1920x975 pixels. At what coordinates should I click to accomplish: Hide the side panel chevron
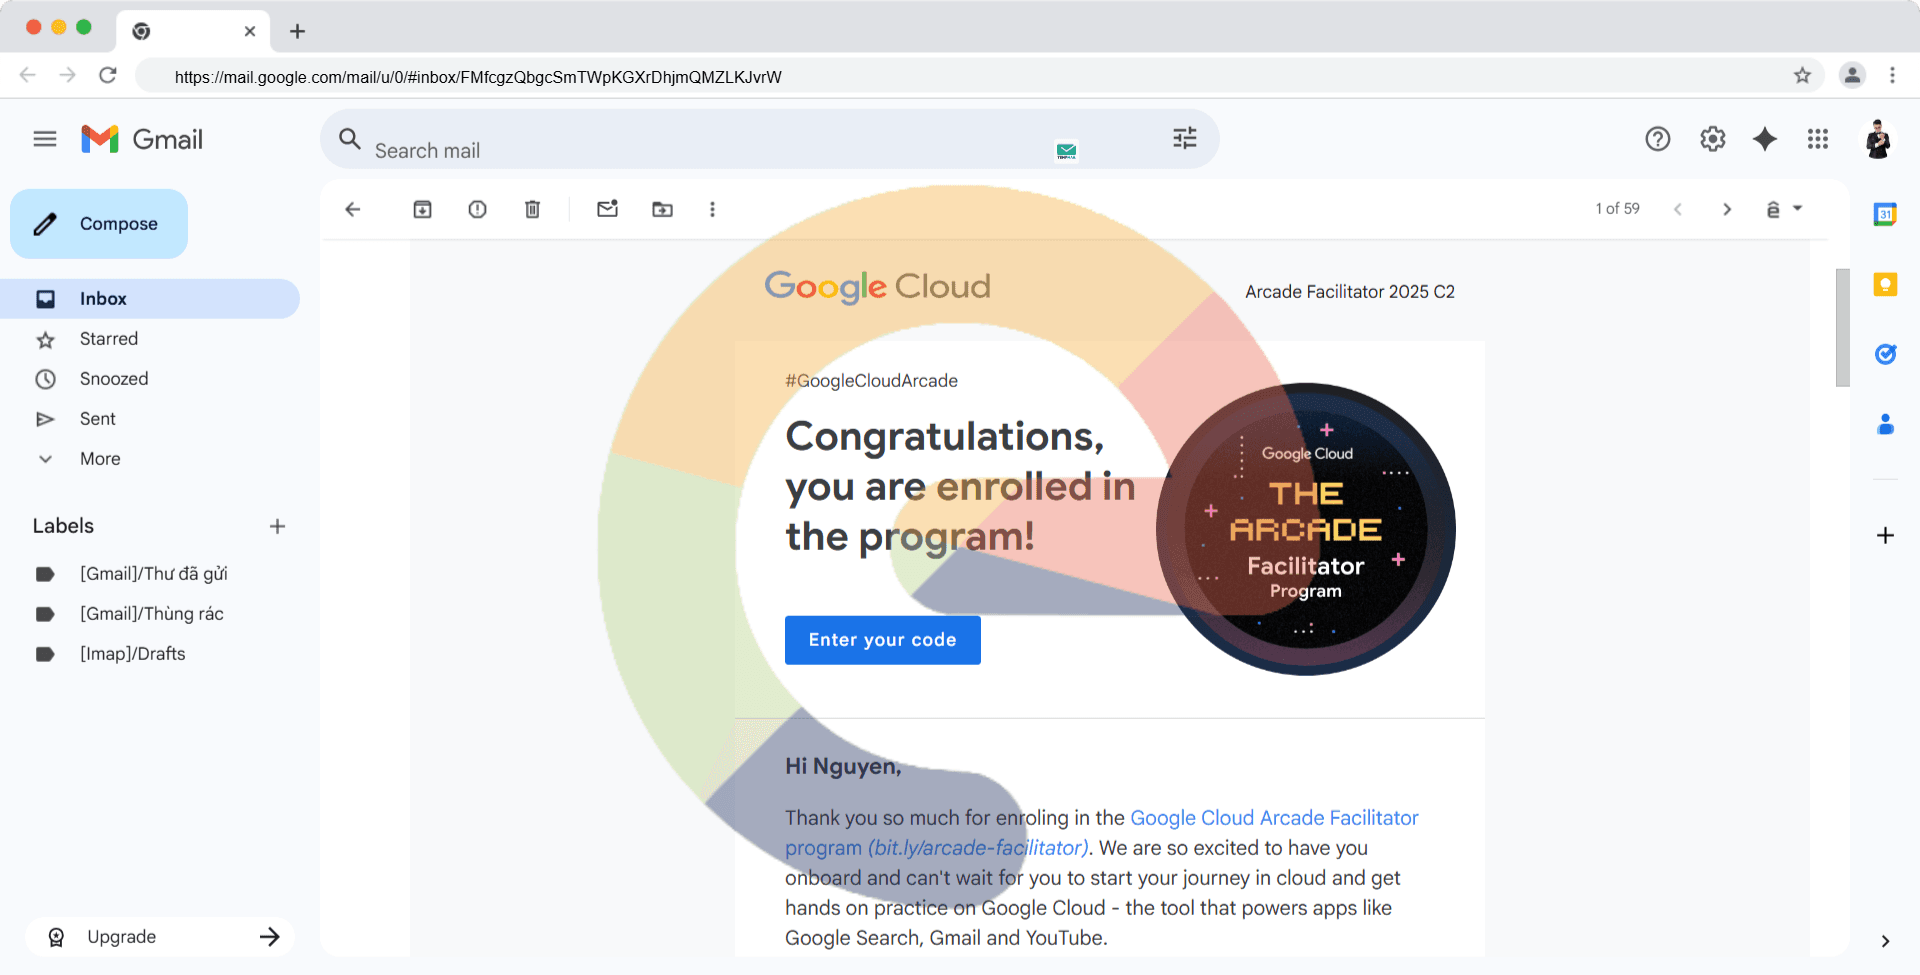[1885, 941]
